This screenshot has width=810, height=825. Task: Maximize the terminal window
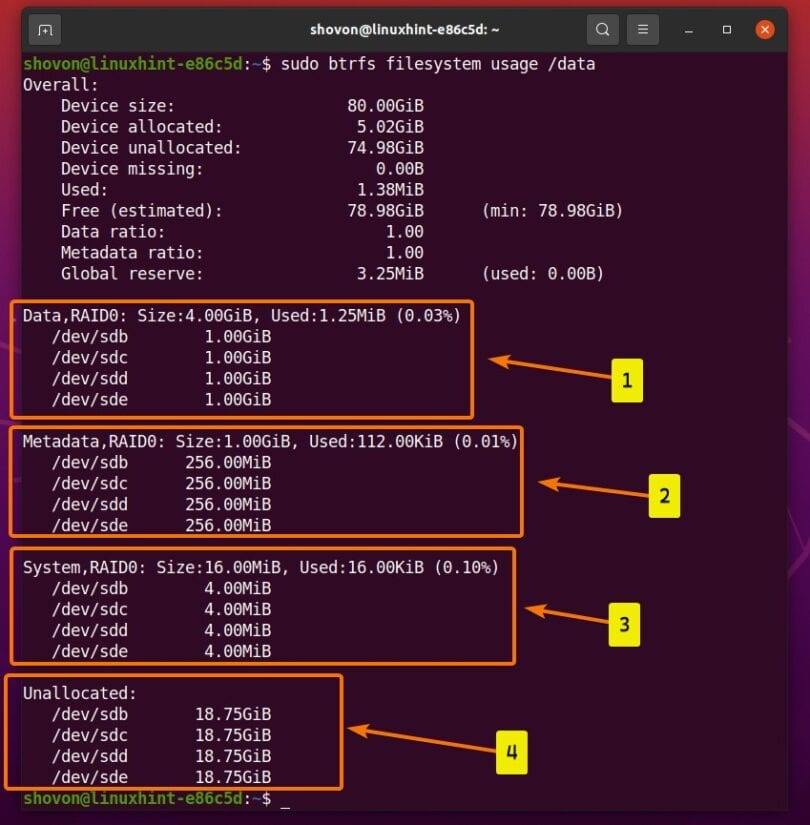coord(726,29)
